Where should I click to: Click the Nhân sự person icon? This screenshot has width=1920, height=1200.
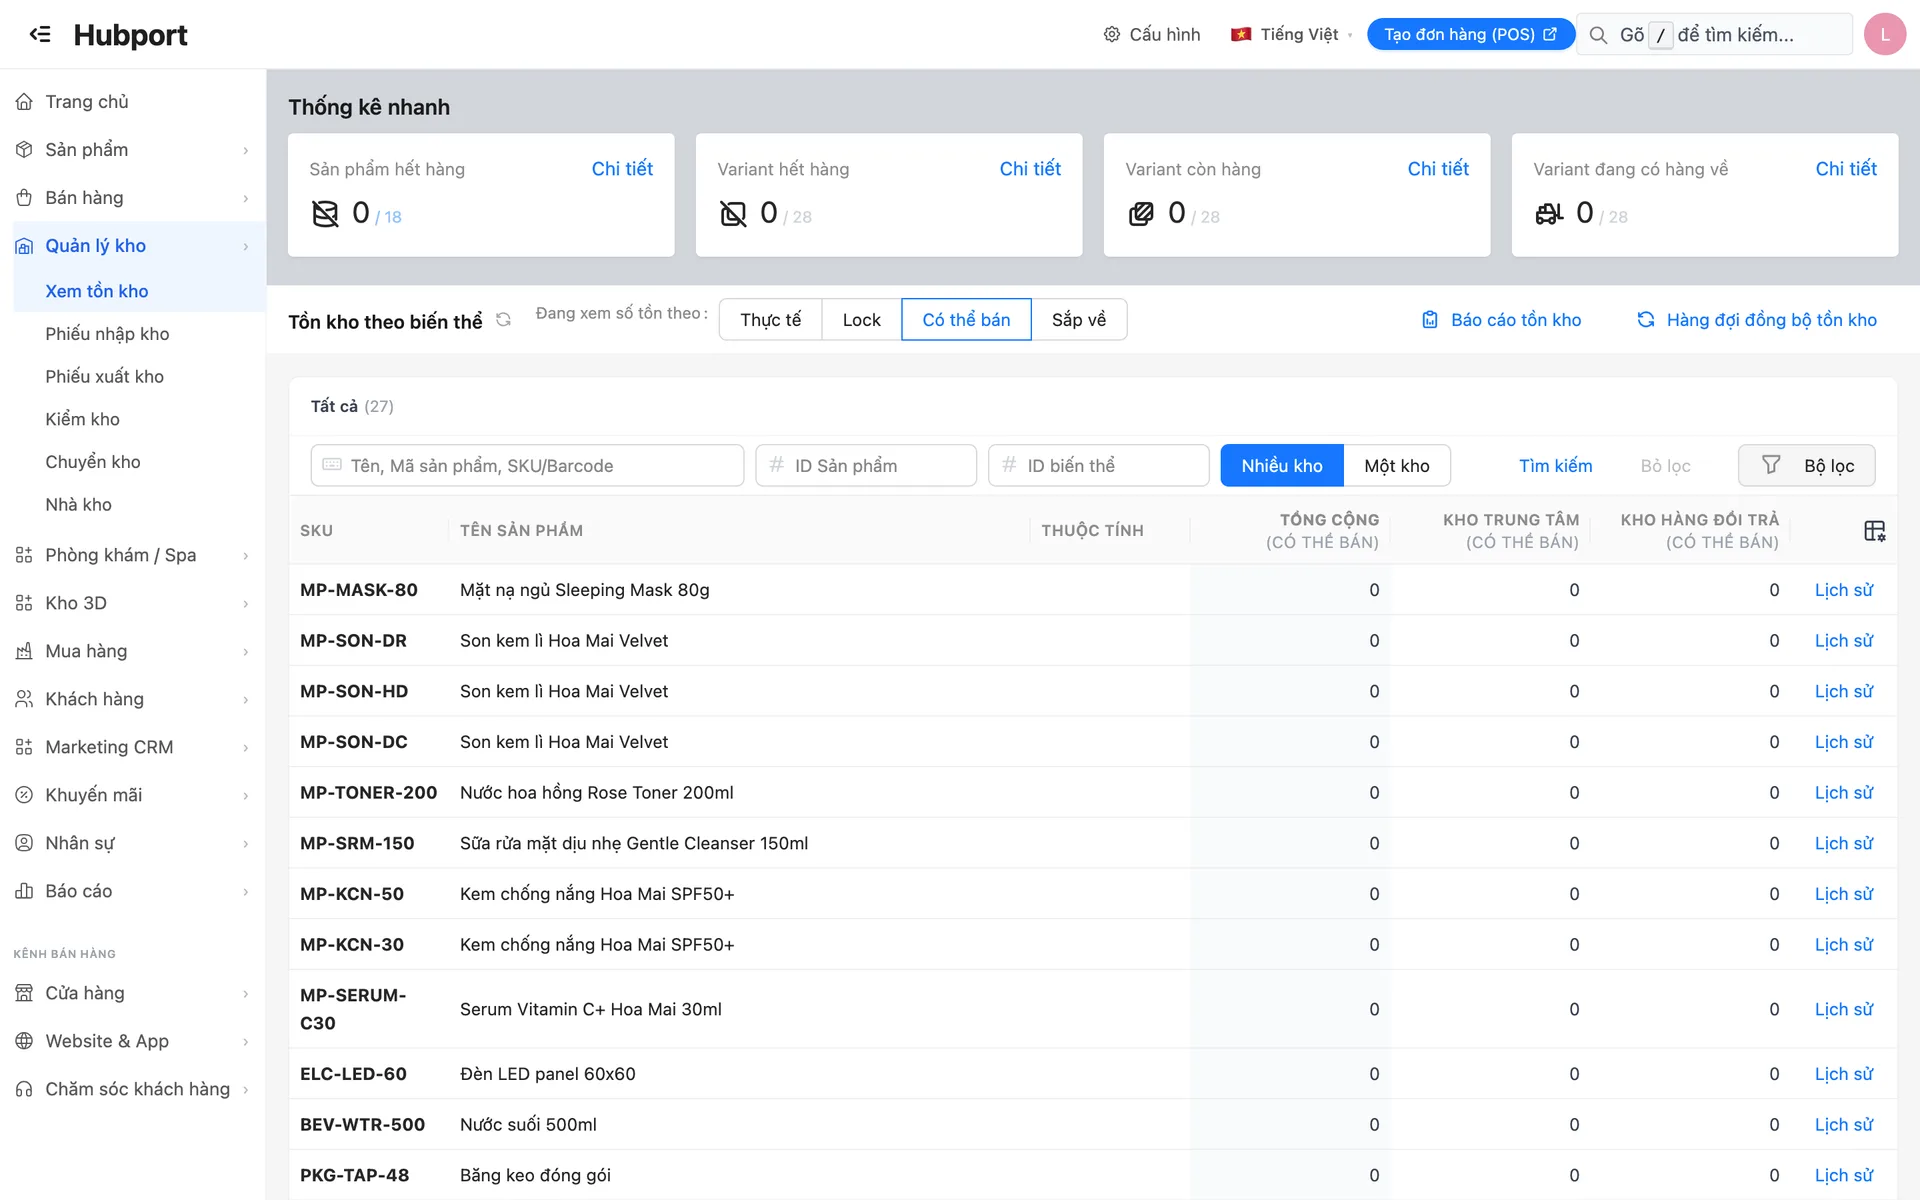coord(24,843)
